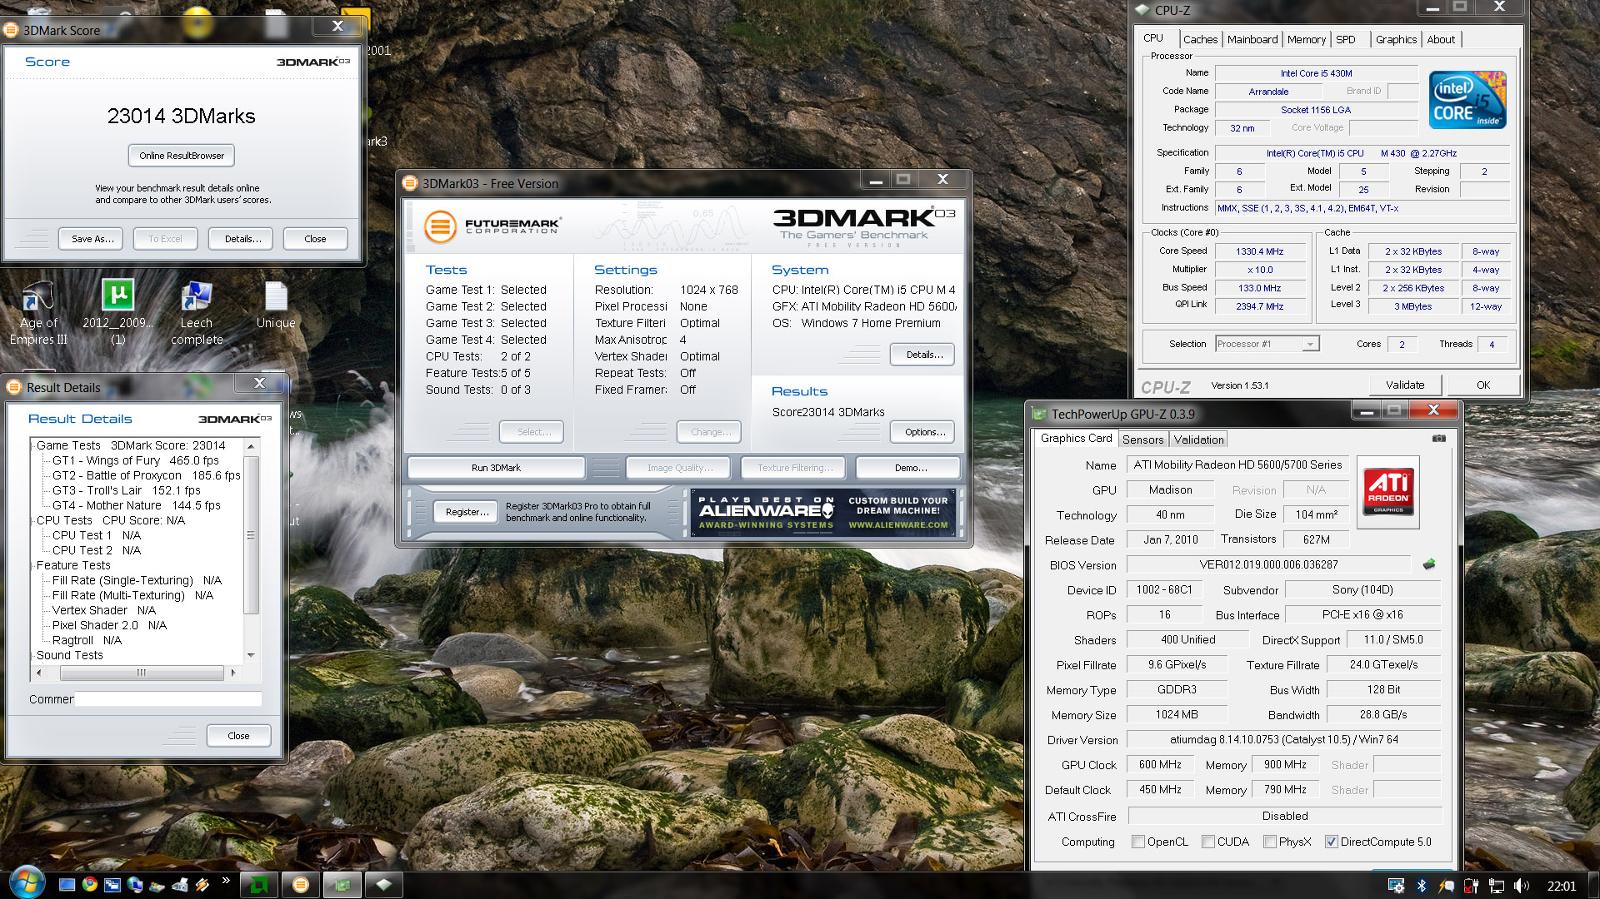Open Mainboard tab in CPU-Z

click(x=1252, y=40)
